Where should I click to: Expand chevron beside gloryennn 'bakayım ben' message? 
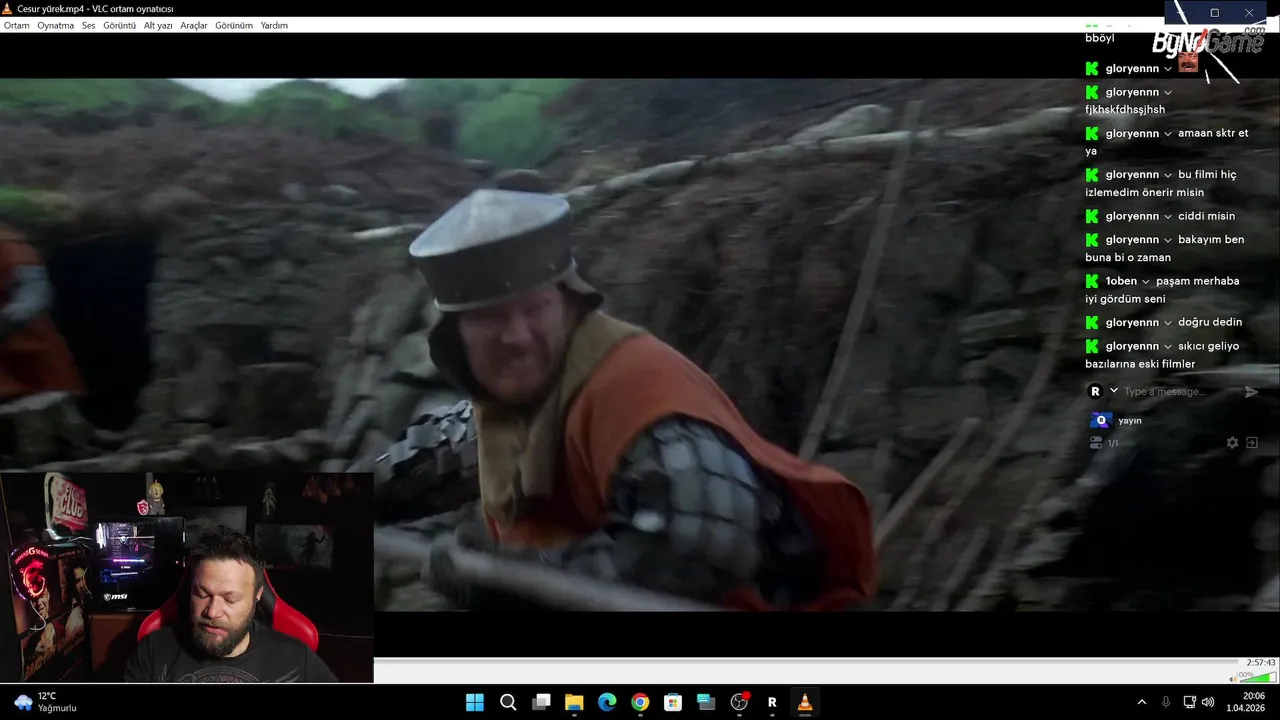tap(1168, 240)
